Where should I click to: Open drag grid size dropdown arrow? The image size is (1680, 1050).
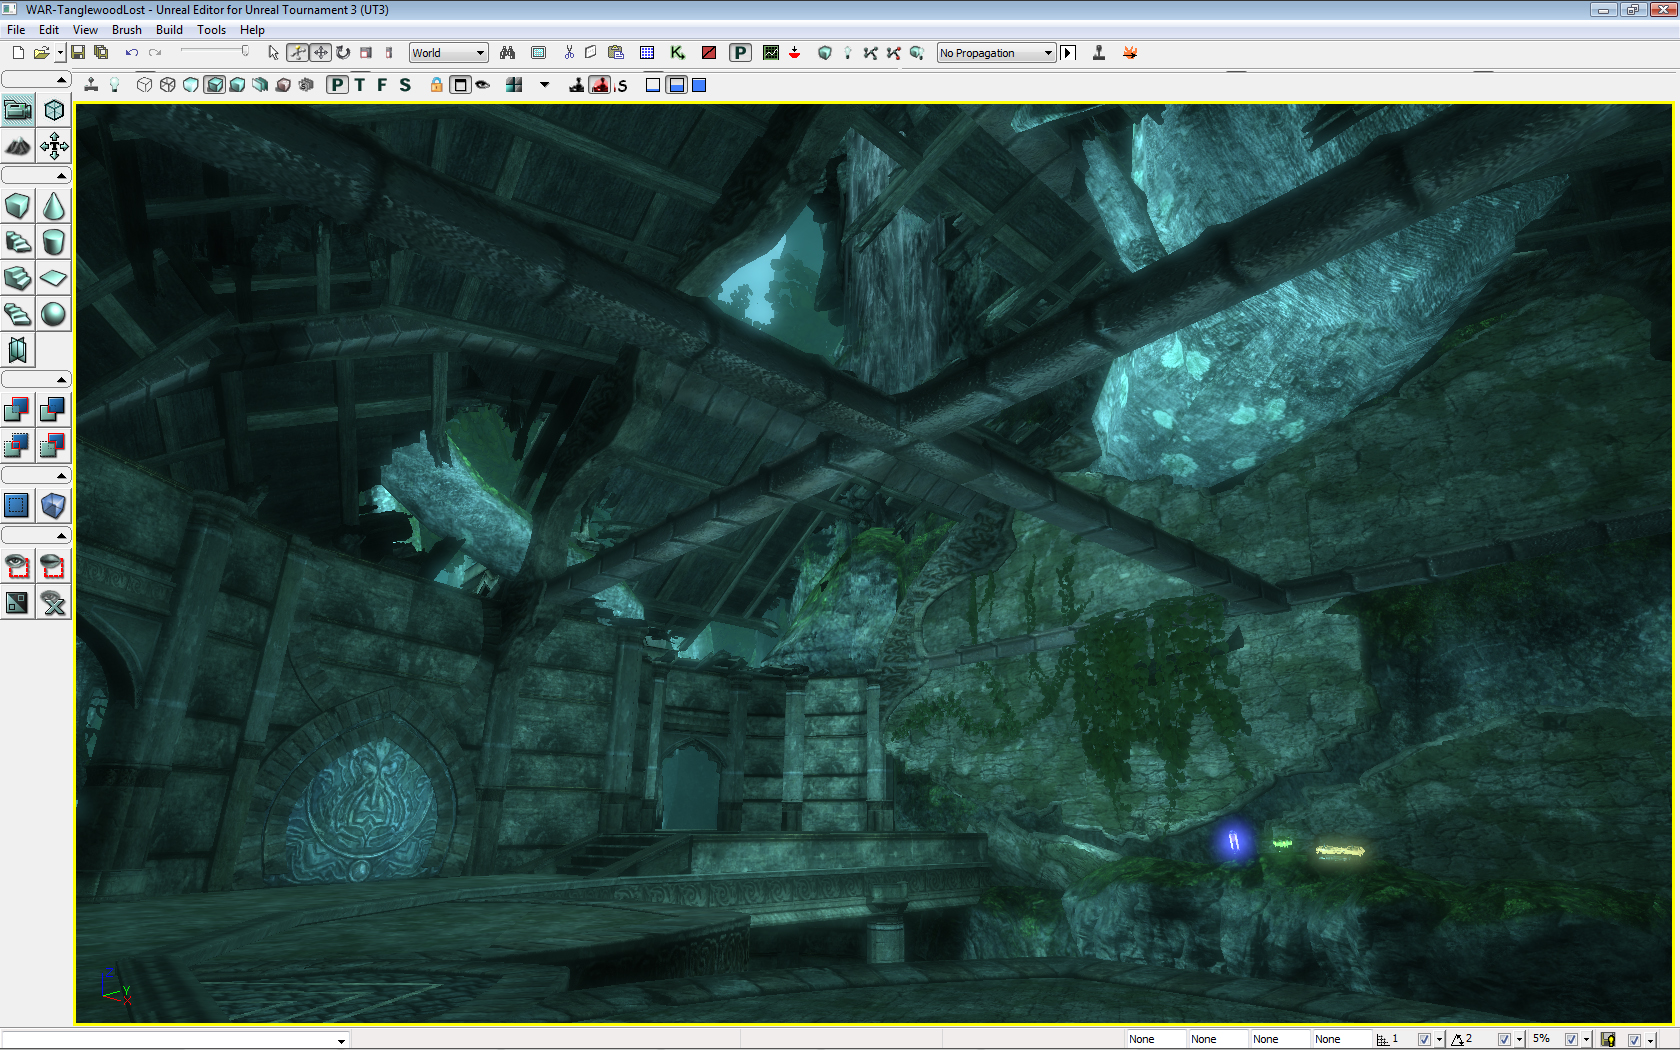pyautogui.click(x=1439, y=1040)
